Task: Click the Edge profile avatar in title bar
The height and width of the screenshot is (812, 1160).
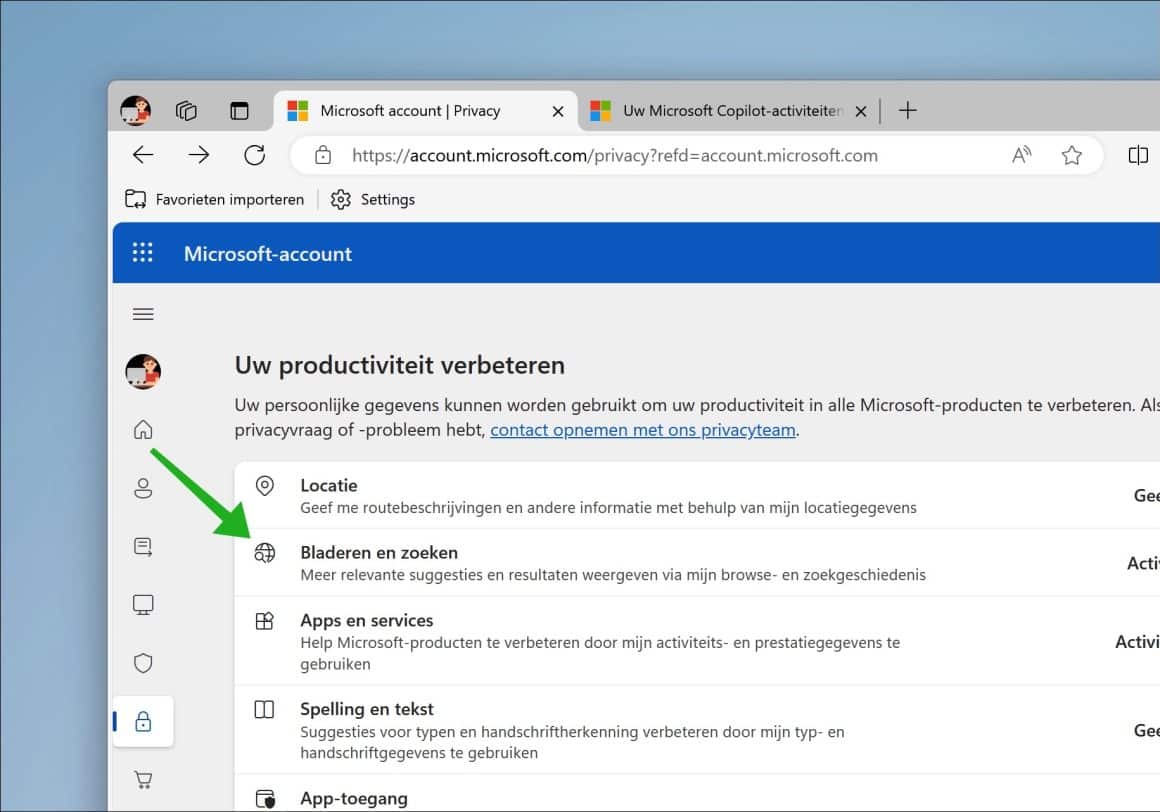Action: pos(135,111)
